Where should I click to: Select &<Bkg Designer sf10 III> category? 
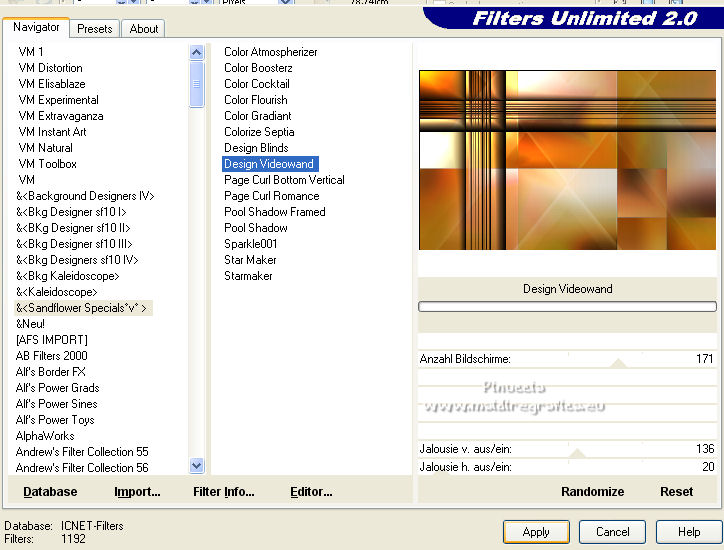pyautogui.click(x=74, y=244)
